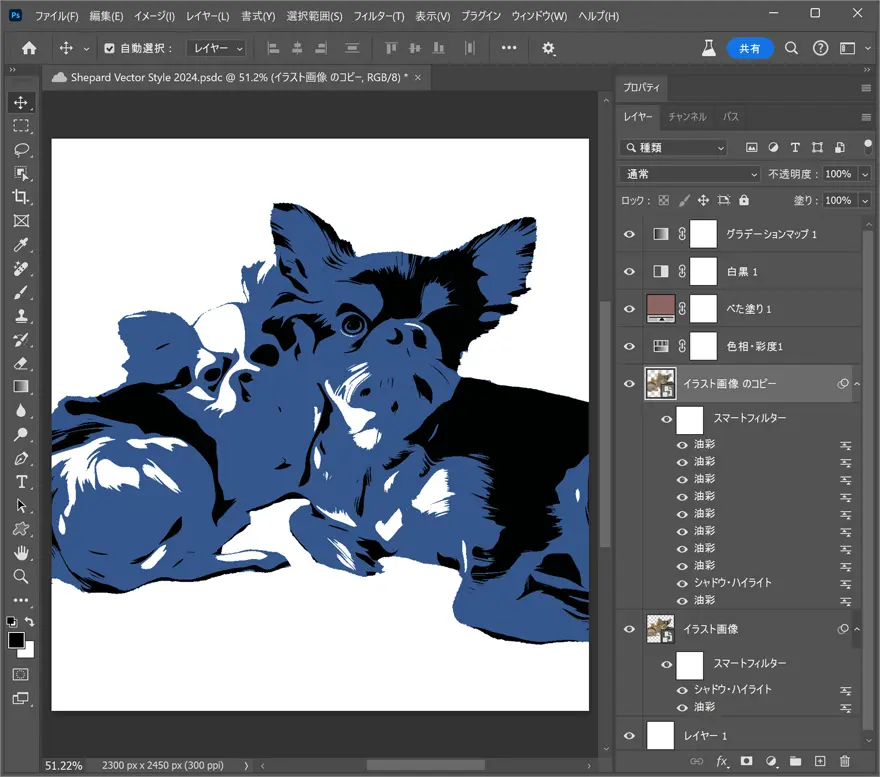Uncheck the 自動選択 checkbox
880x777 pixels.
[x=110, y=48]
